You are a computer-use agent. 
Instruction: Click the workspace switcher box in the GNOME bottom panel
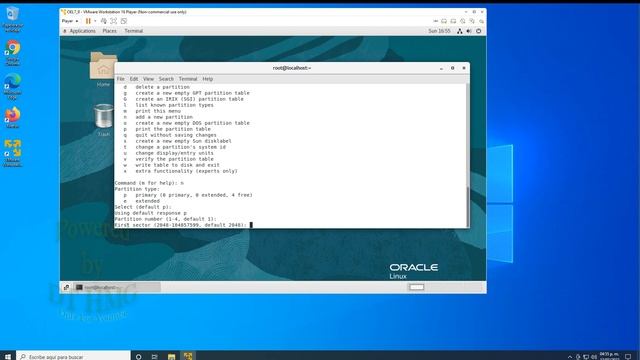[416, 287]
